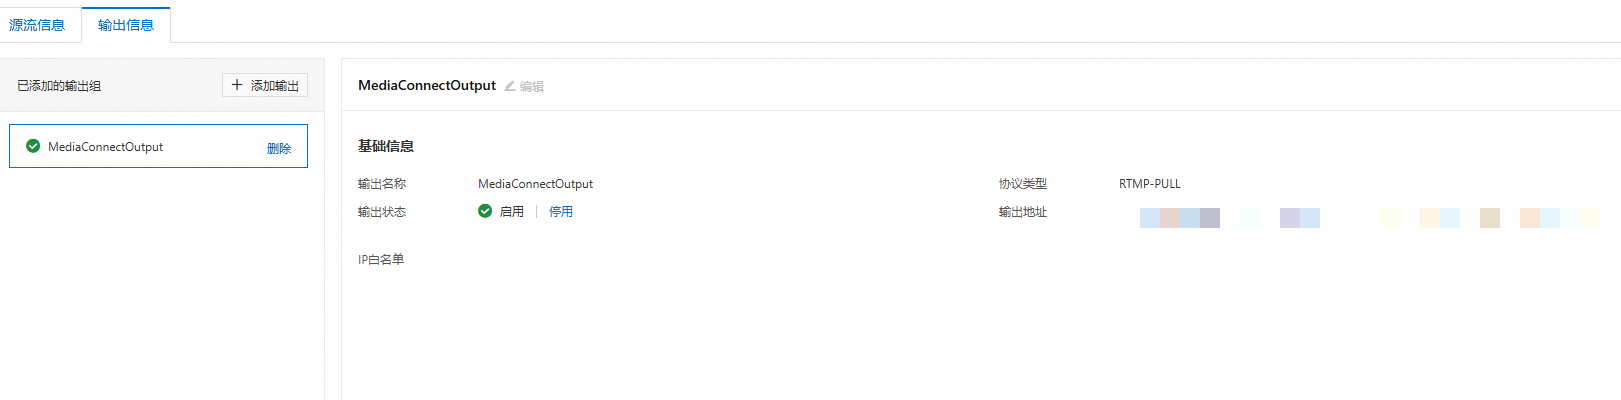Select the 输出信息 tab

(126, 25)
